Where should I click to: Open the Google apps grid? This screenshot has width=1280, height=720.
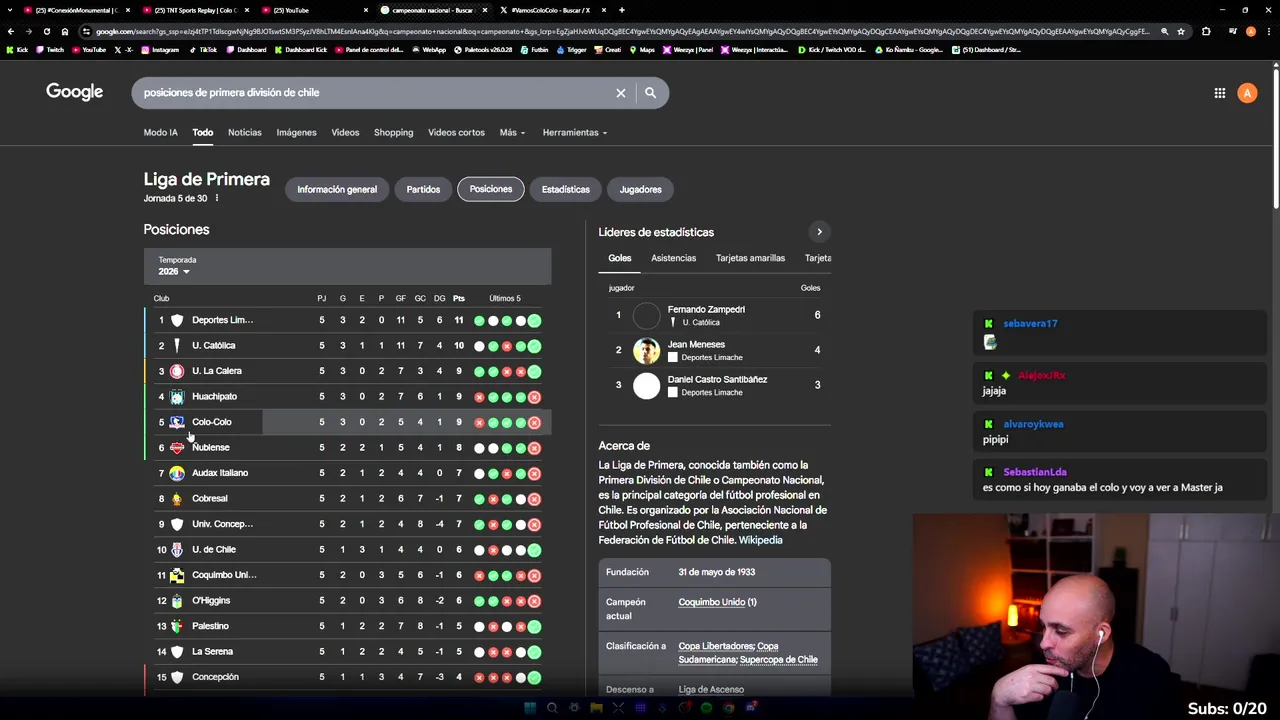(x=1220, y=93)
